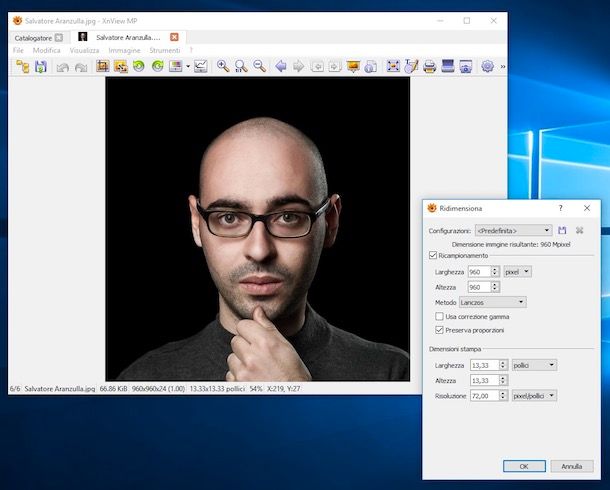The image size is (610, 490).
Task: Click the Ridimensiona dialog help question mark
Action: pyautogui.click(x=560, y=208)
